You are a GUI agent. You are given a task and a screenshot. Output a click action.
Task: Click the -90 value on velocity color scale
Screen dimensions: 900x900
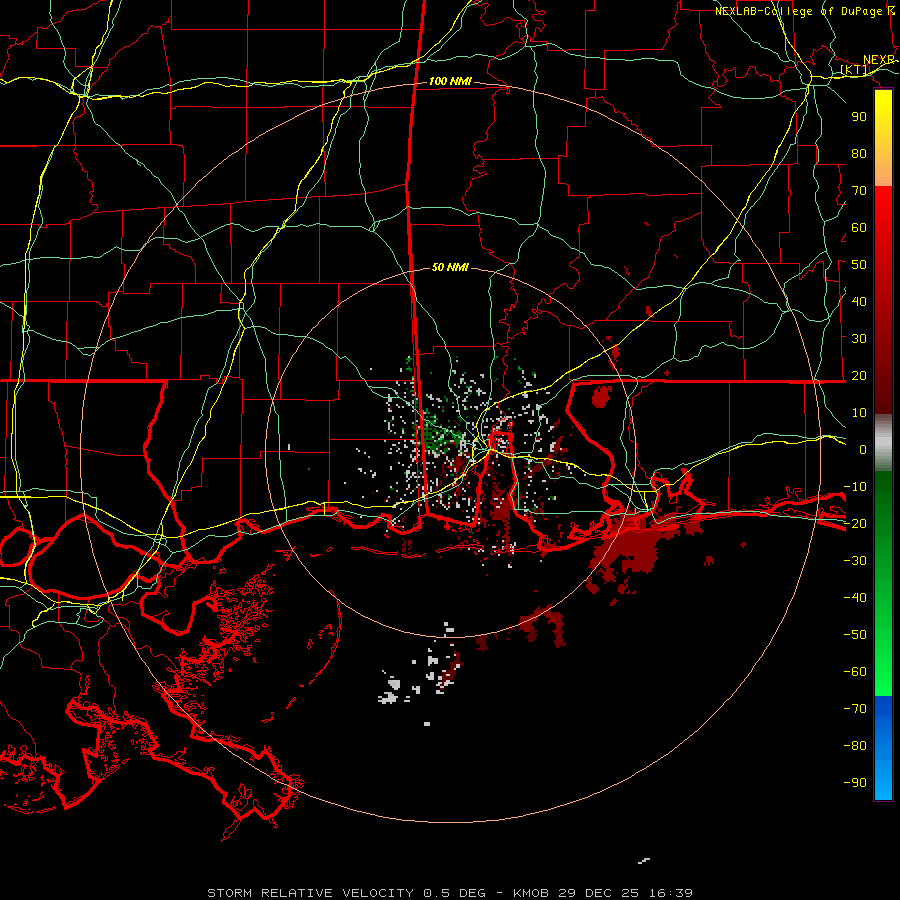tap(855, 783)
